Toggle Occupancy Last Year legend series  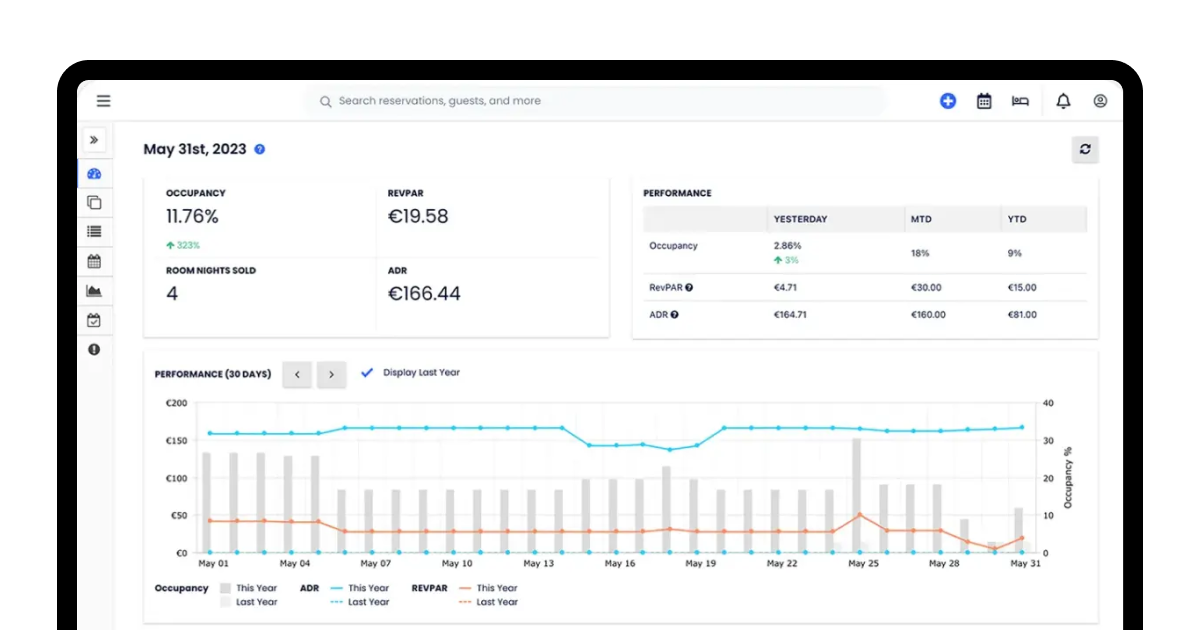click(248, 602)
